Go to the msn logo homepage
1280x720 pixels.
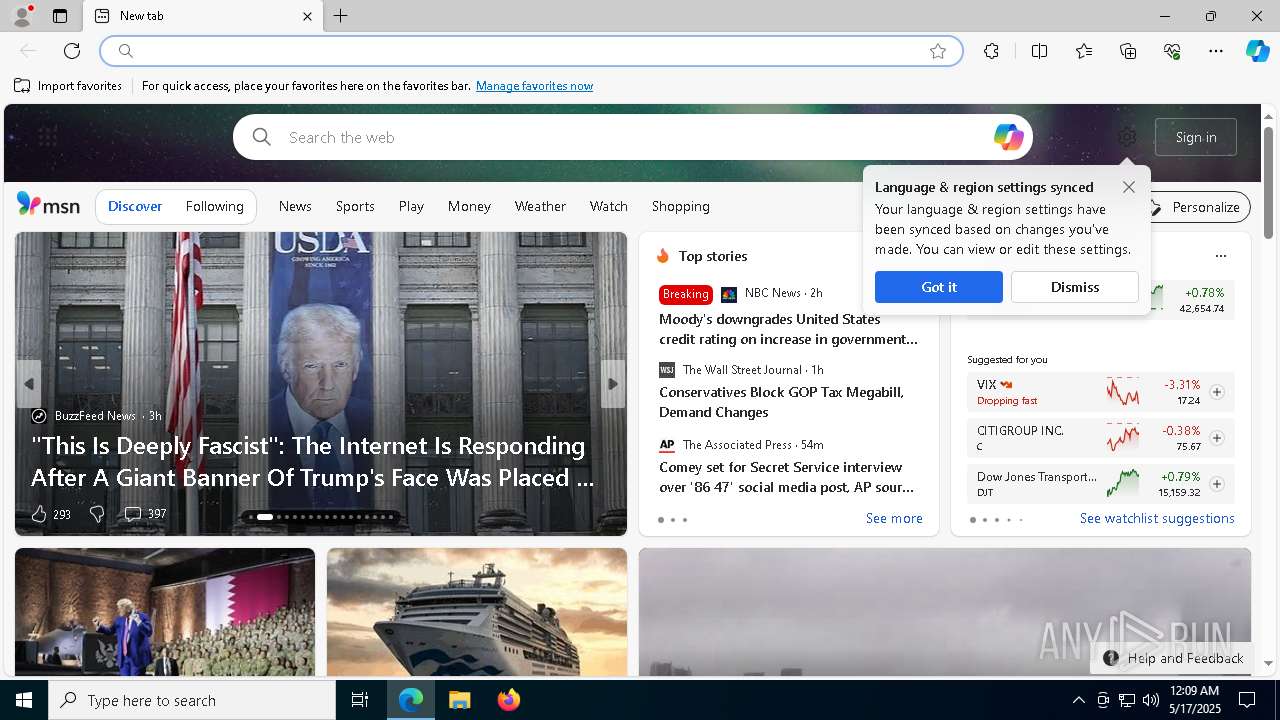(x=48, y=205)
